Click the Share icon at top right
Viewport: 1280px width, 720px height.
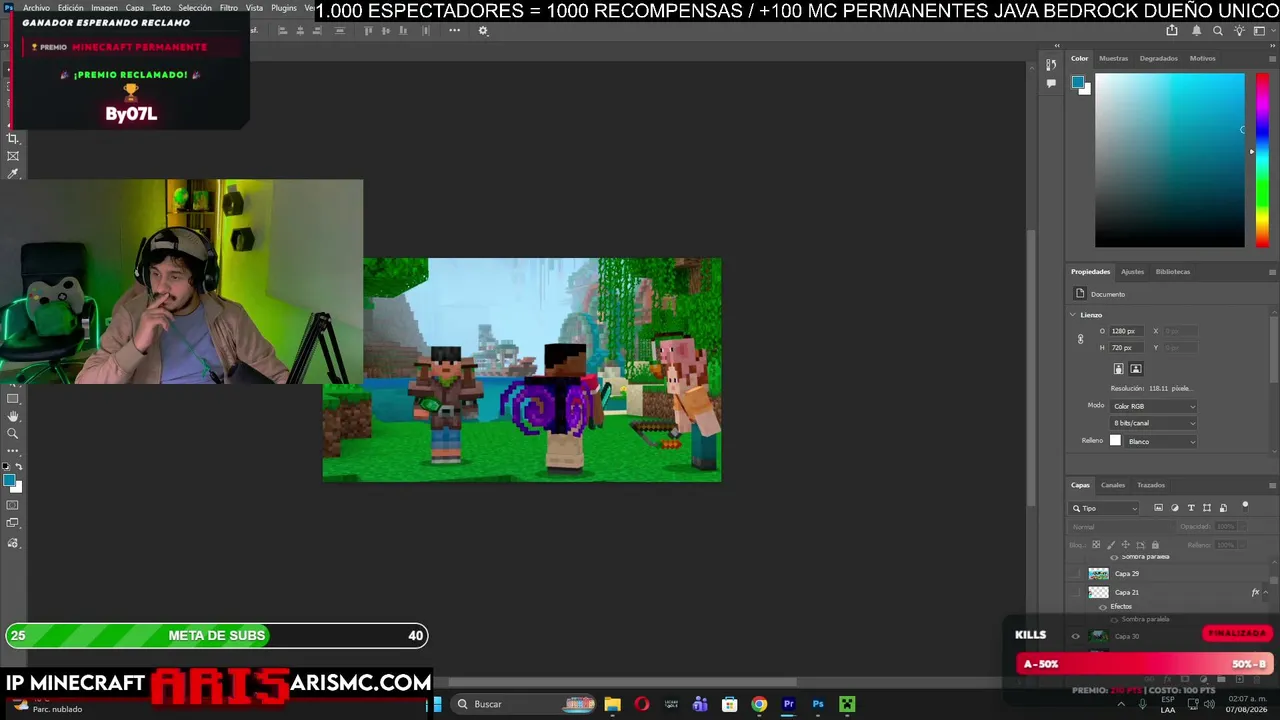[1172, 31]
